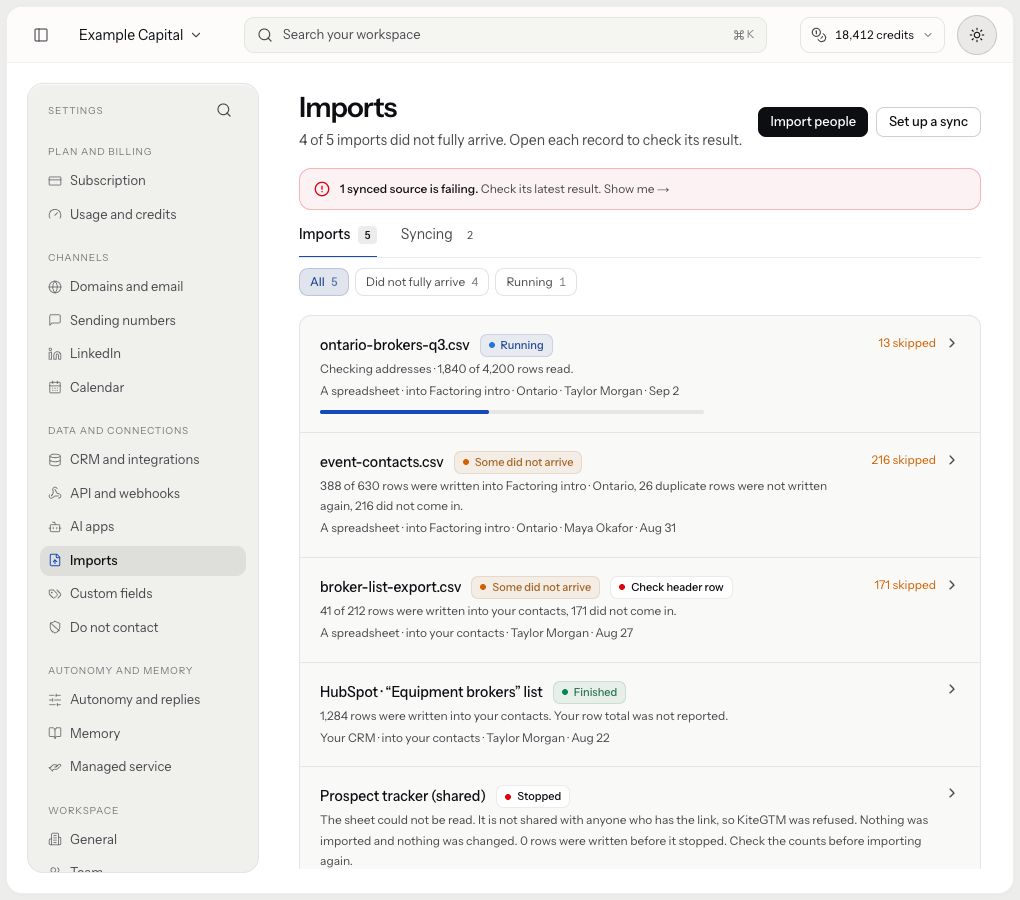This screenshot has width=1020, height=900.
Task: Expand the broker-list-export.csv row chevron
Action: click(x=952, y=585)
